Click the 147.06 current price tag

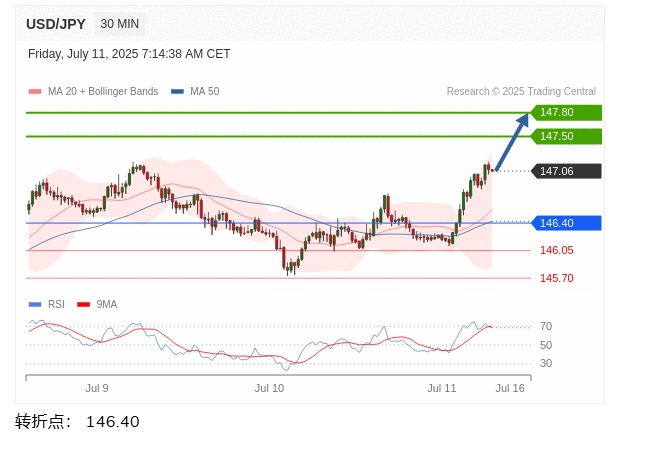(566, 171)
